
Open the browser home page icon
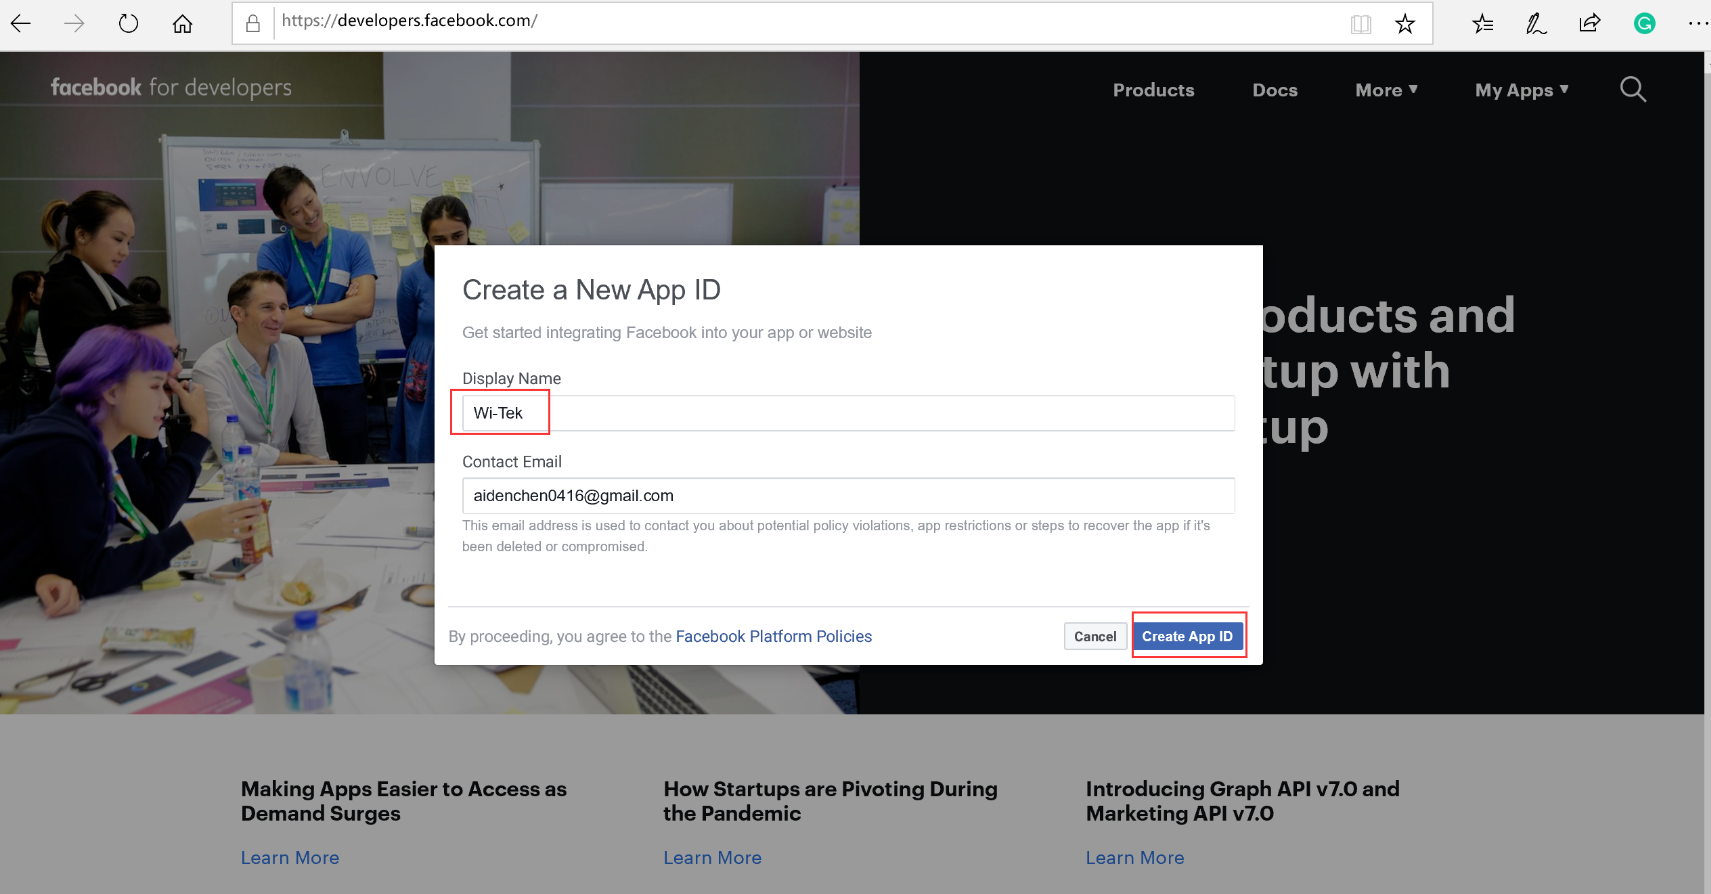(x=182, y=23)
